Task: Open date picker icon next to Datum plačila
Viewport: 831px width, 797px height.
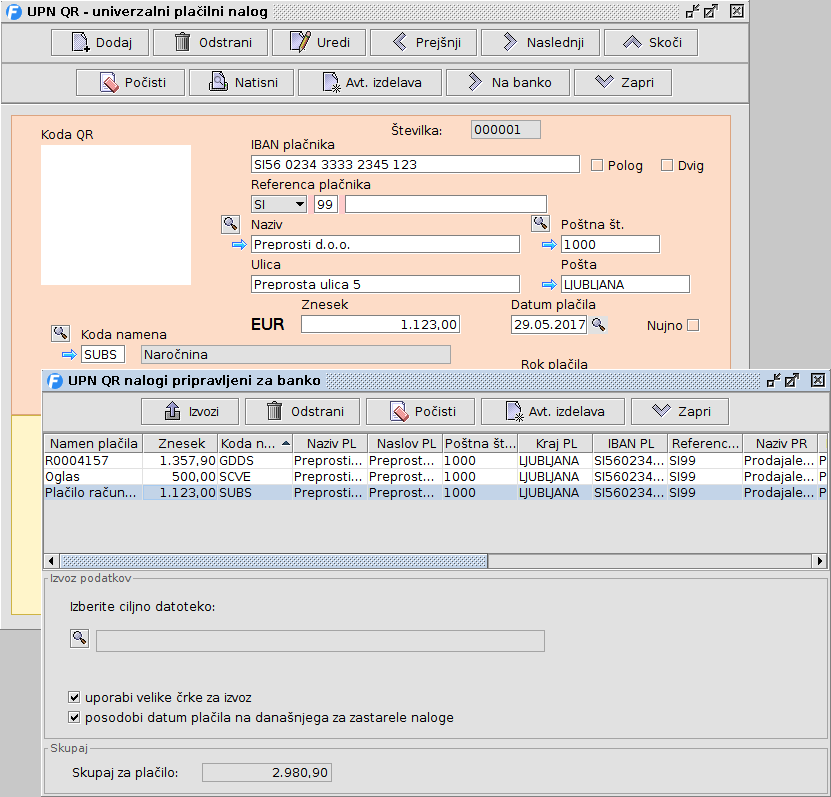Action: click(x=598, y=324)
